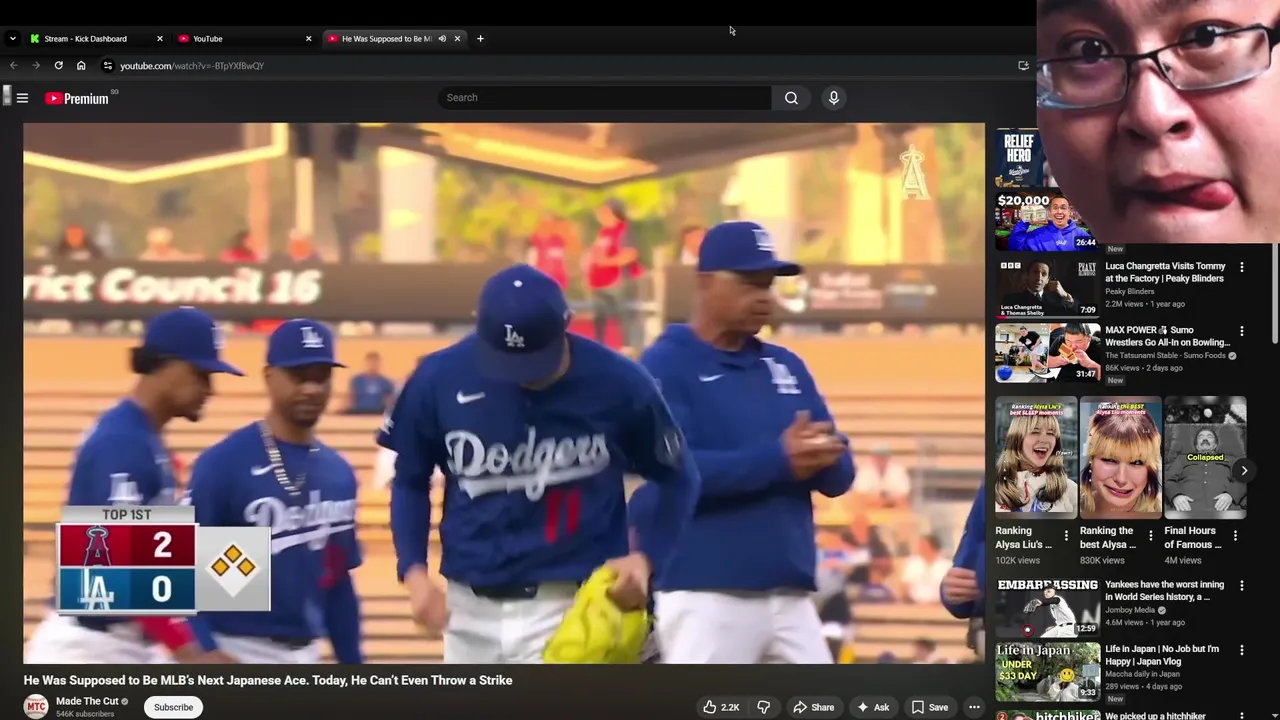Open Short 'Ranking the best Alysa' thumbnail
The image size is (1280, 720).
point(1120,458)
